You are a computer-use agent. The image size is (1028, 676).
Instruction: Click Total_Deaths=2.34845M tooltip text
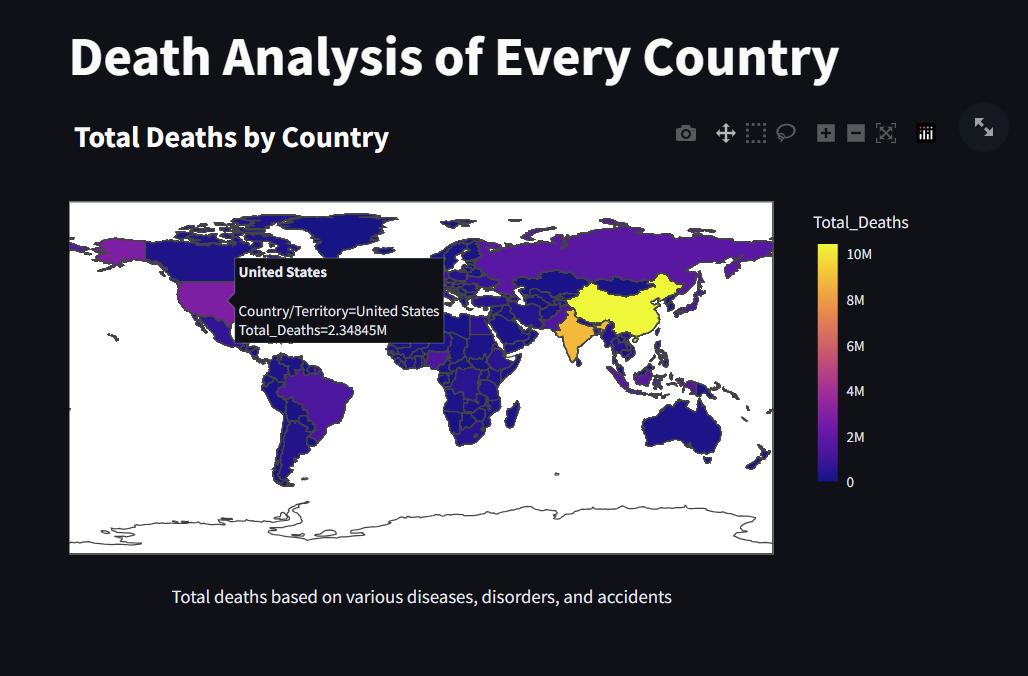point(313,330)
